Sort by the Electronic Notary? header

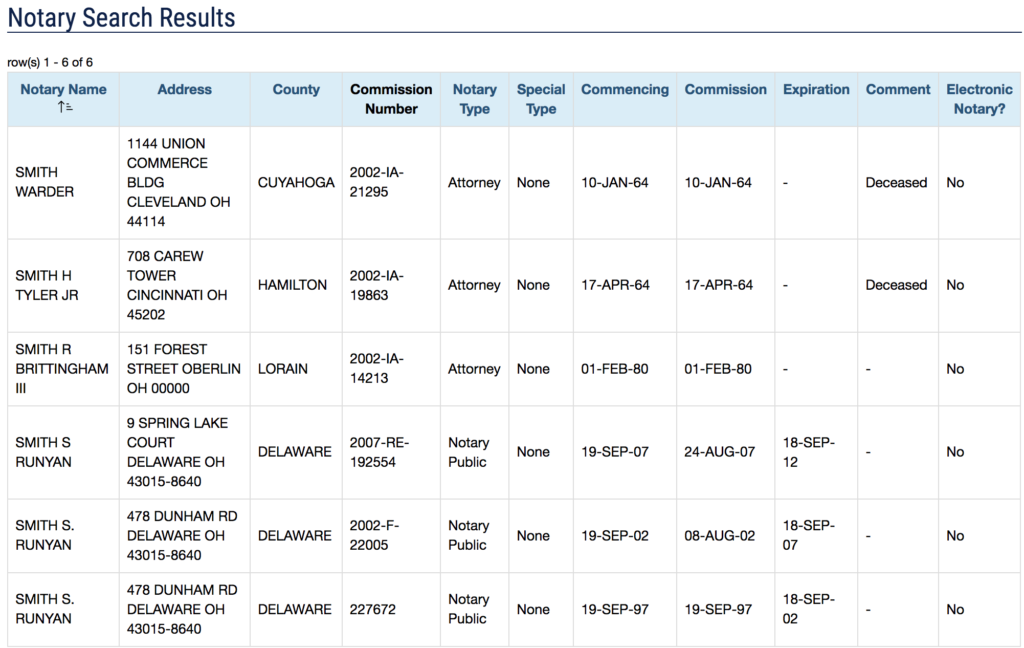point(979,98)
